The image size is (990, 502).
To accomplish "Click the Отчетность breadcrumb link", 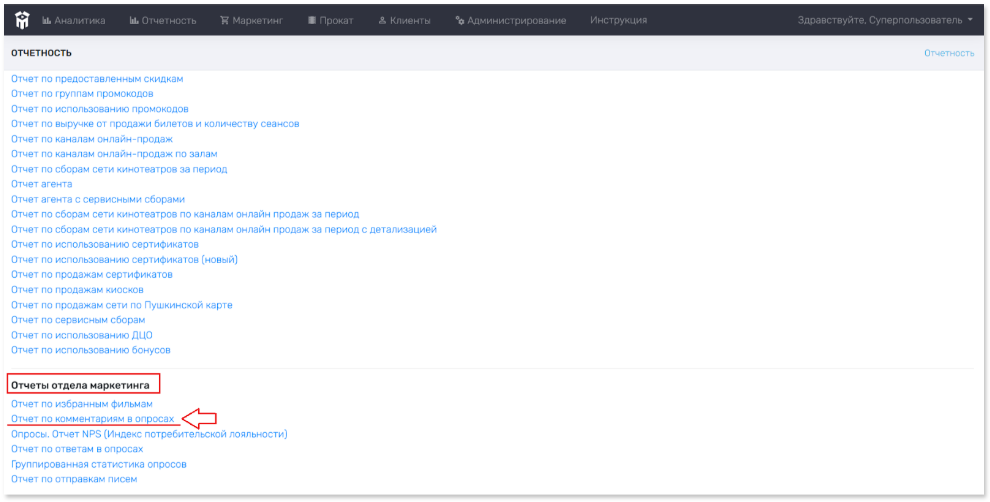I will click(948, 53).
